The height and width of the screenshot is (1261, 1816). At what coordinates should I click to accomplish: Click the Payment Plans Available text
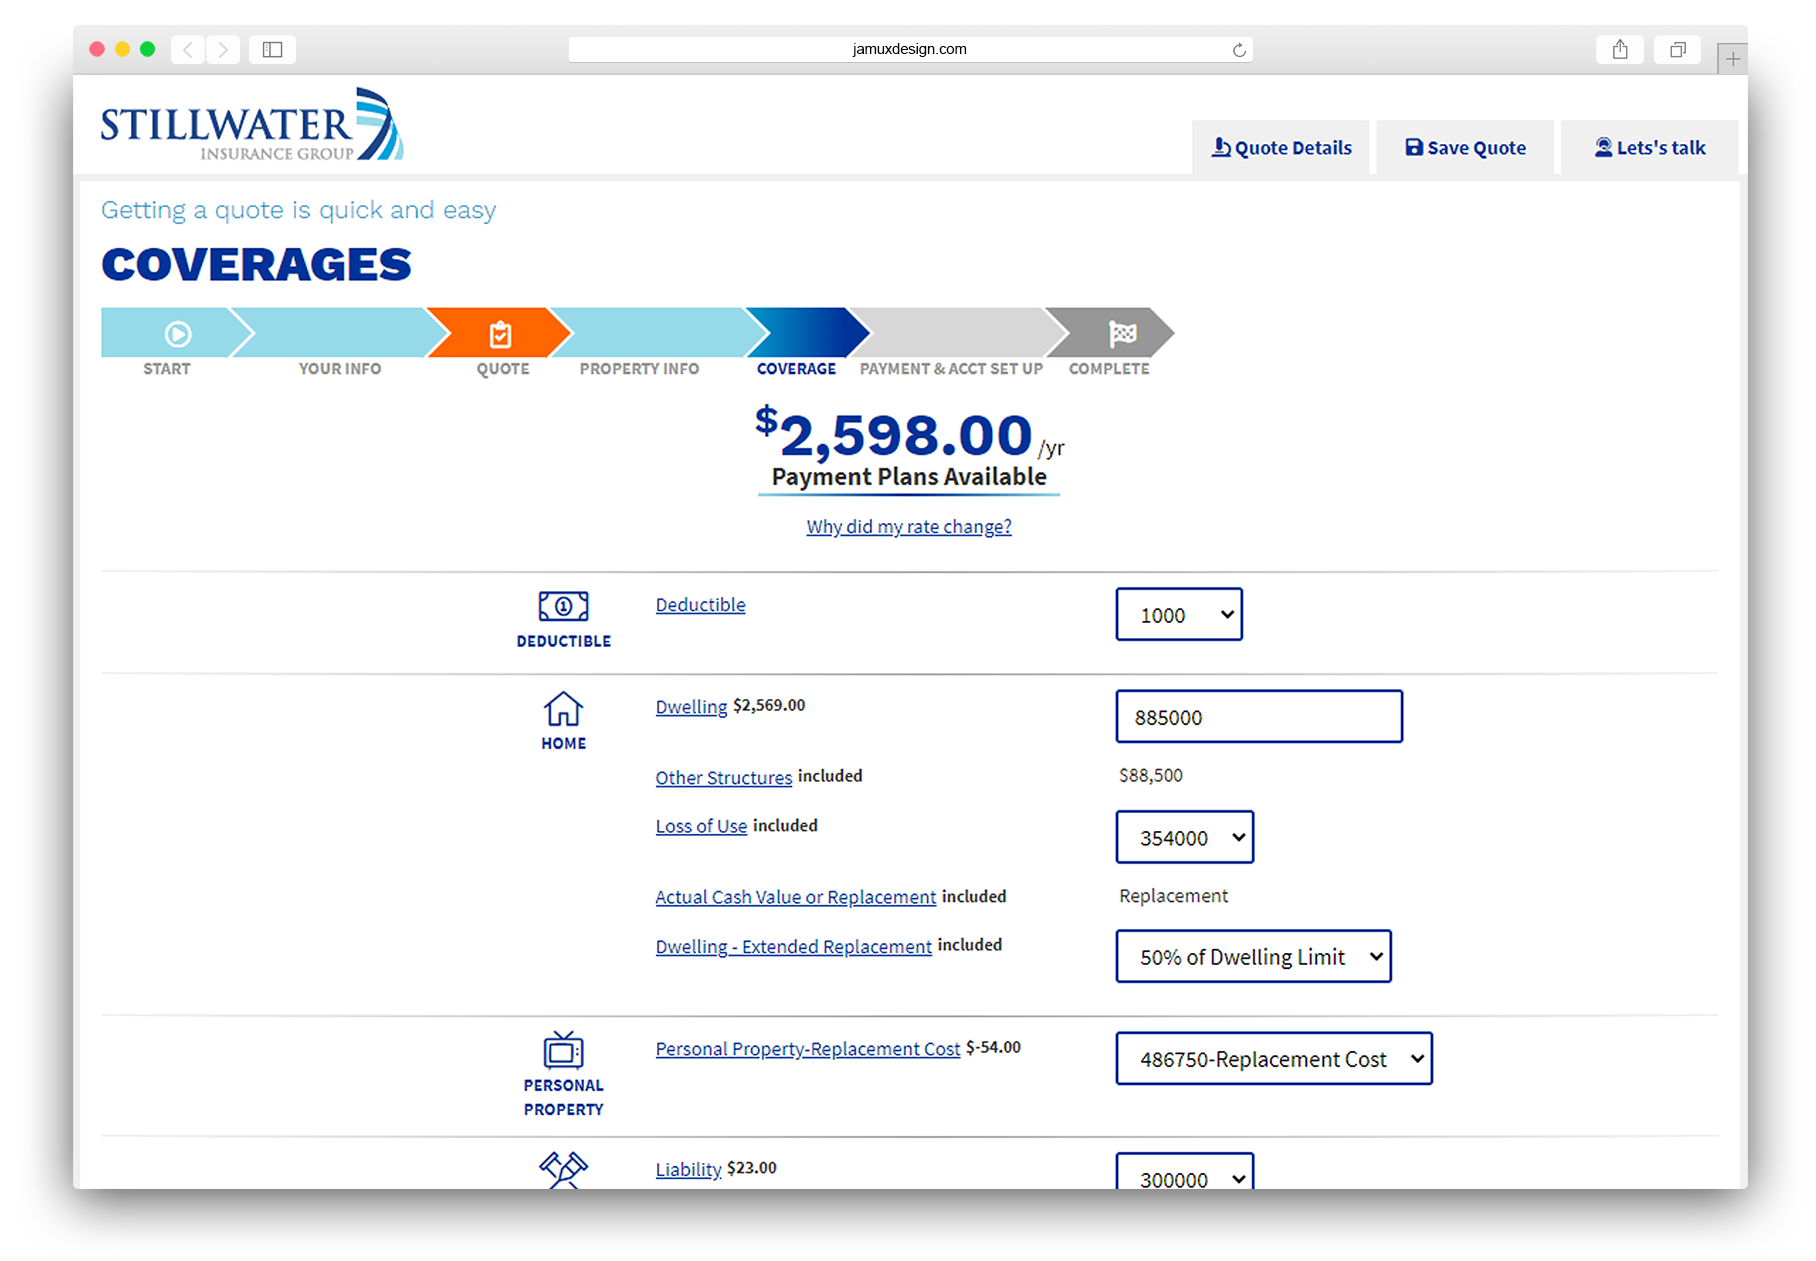pyautogui.click(x=909, y=477)
